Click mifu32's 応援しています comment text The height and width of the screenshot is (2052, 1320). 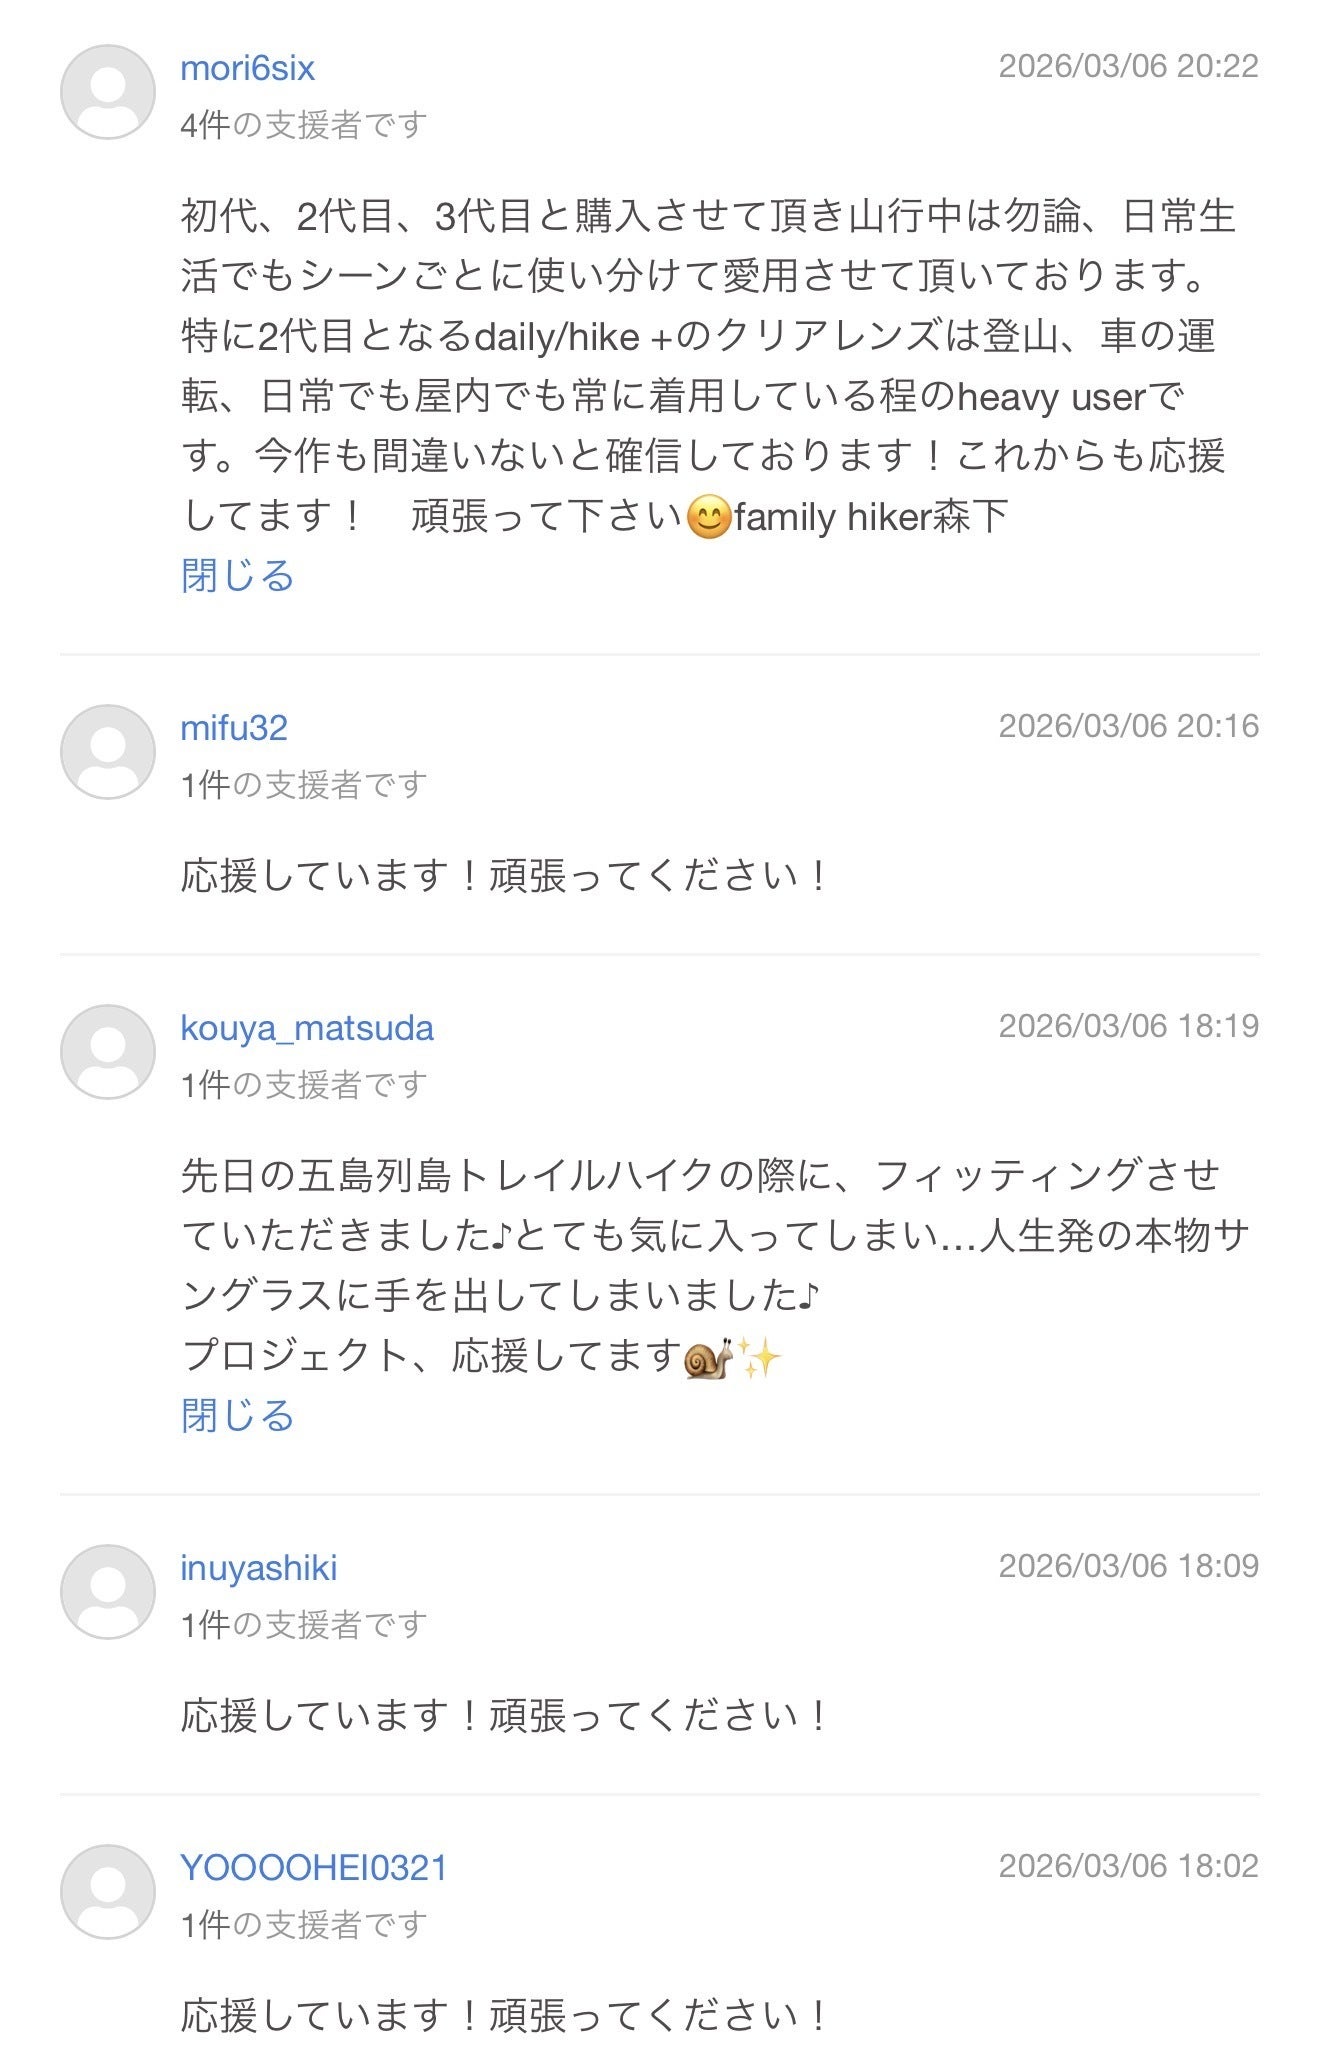coord(504,876)
